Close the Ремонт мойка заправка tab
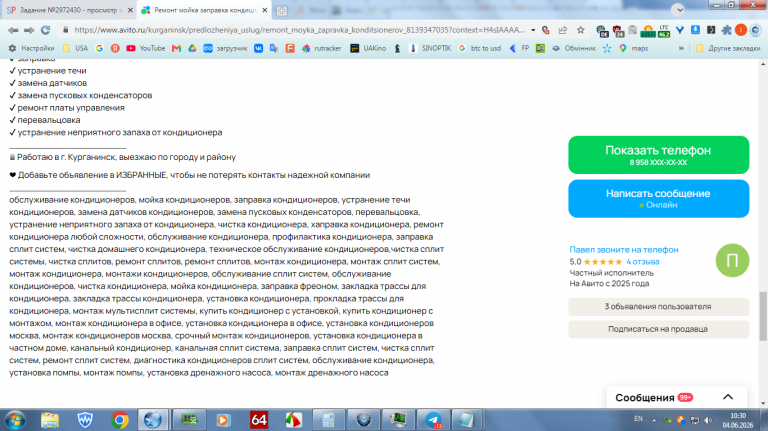Image resolution: width=768 pixels, height=431 pixels. (x=265, y=10)
